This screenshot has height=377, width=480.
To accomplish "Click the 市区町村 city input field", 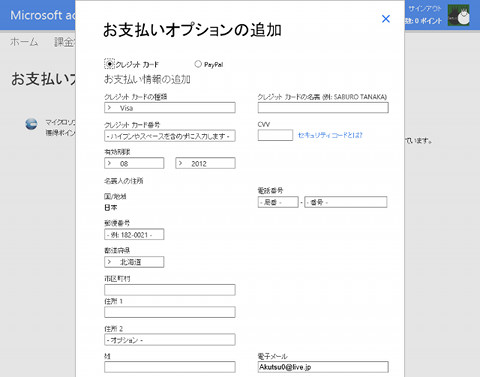I will coord(170,290).
